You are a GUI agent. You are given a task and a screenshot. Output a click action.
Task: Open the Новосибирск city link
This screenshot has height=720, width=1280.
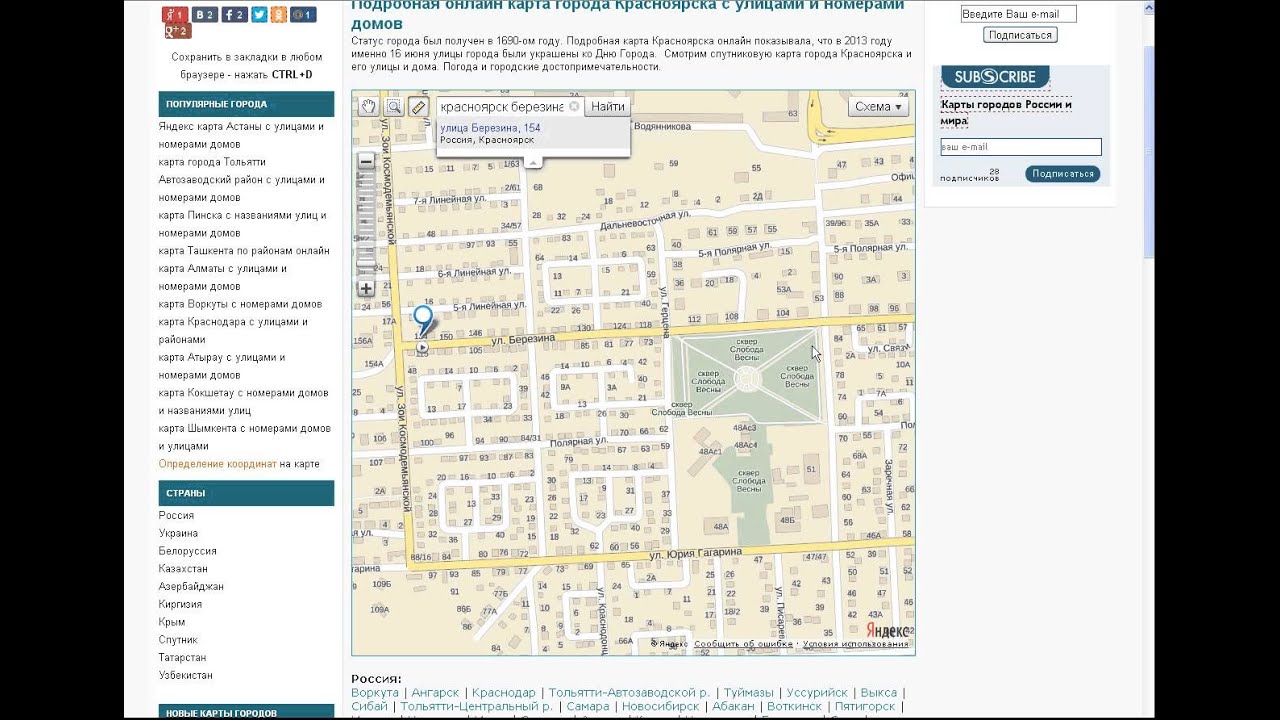[660, 707]
